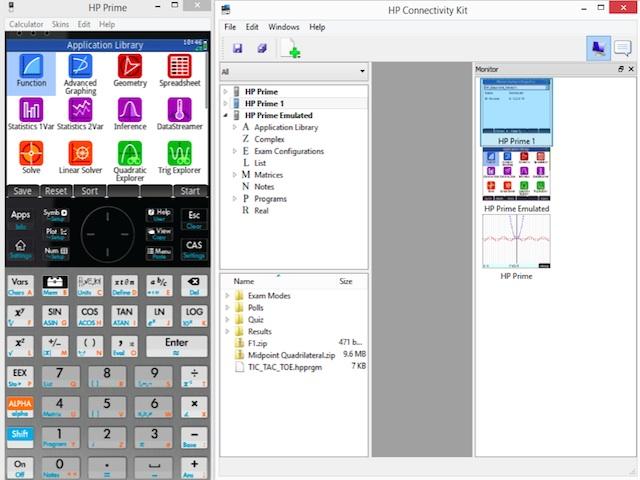Select the Statistics 2Var app icon

pos(80,114)
